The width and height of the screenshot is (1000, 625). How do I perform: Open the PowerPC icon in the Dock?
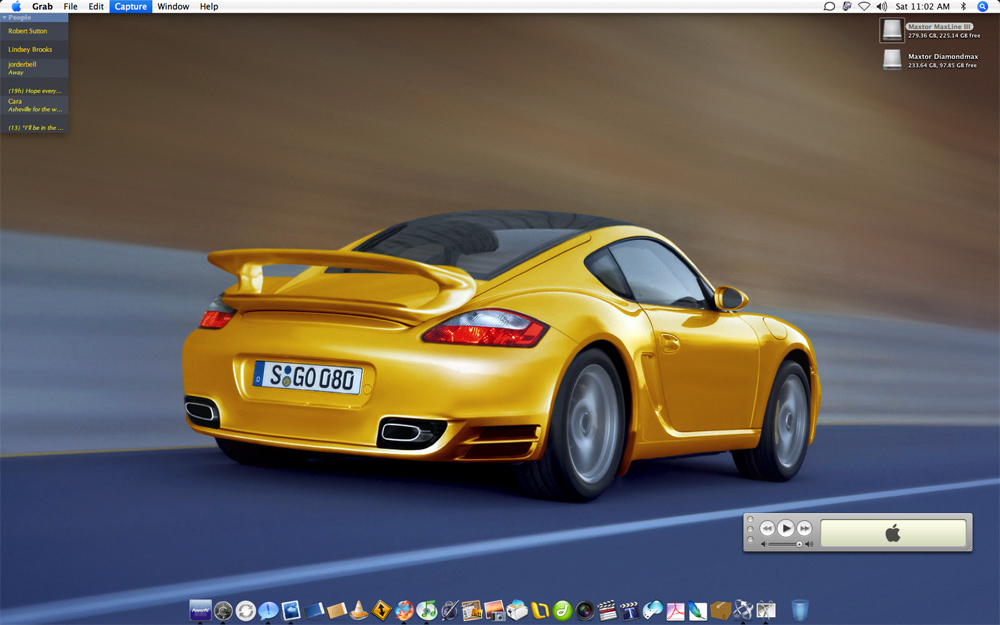(200, 610)
